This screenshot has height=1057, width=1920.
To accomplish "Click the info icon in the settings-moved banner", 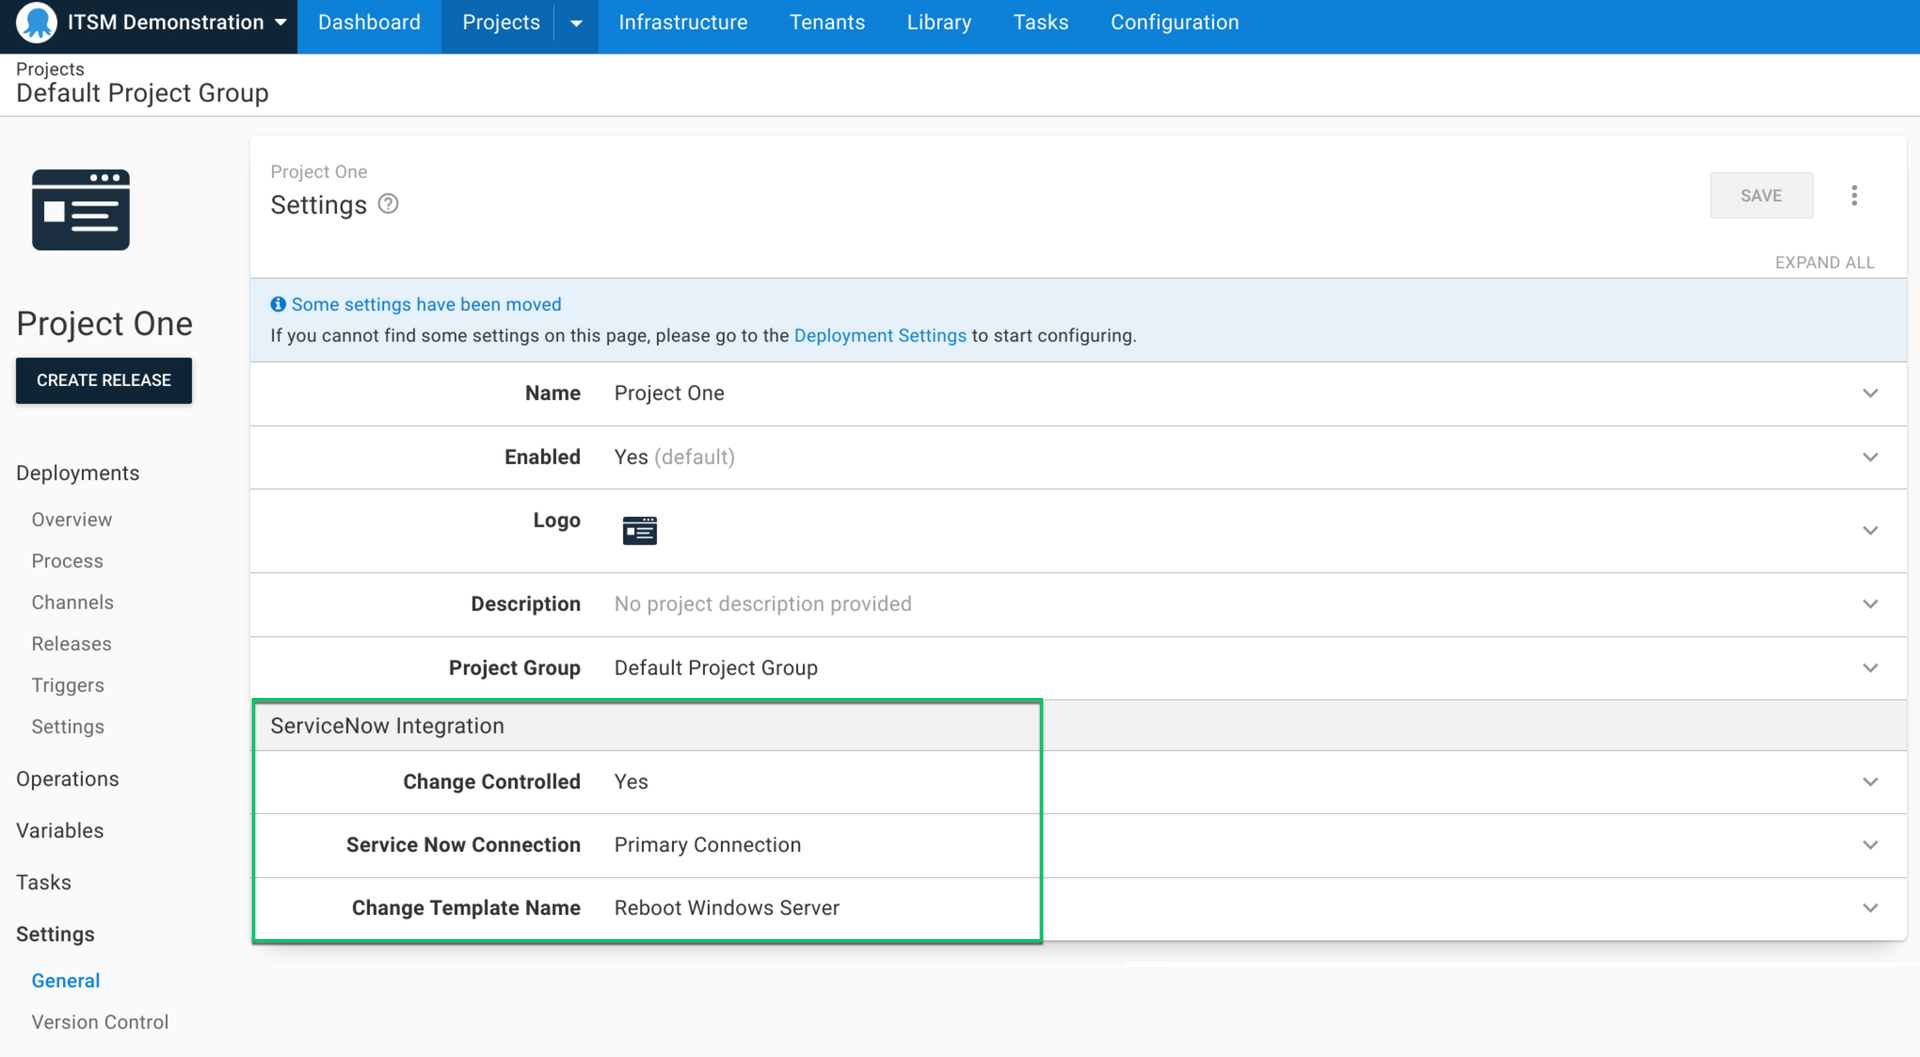I will click(278, 304).
